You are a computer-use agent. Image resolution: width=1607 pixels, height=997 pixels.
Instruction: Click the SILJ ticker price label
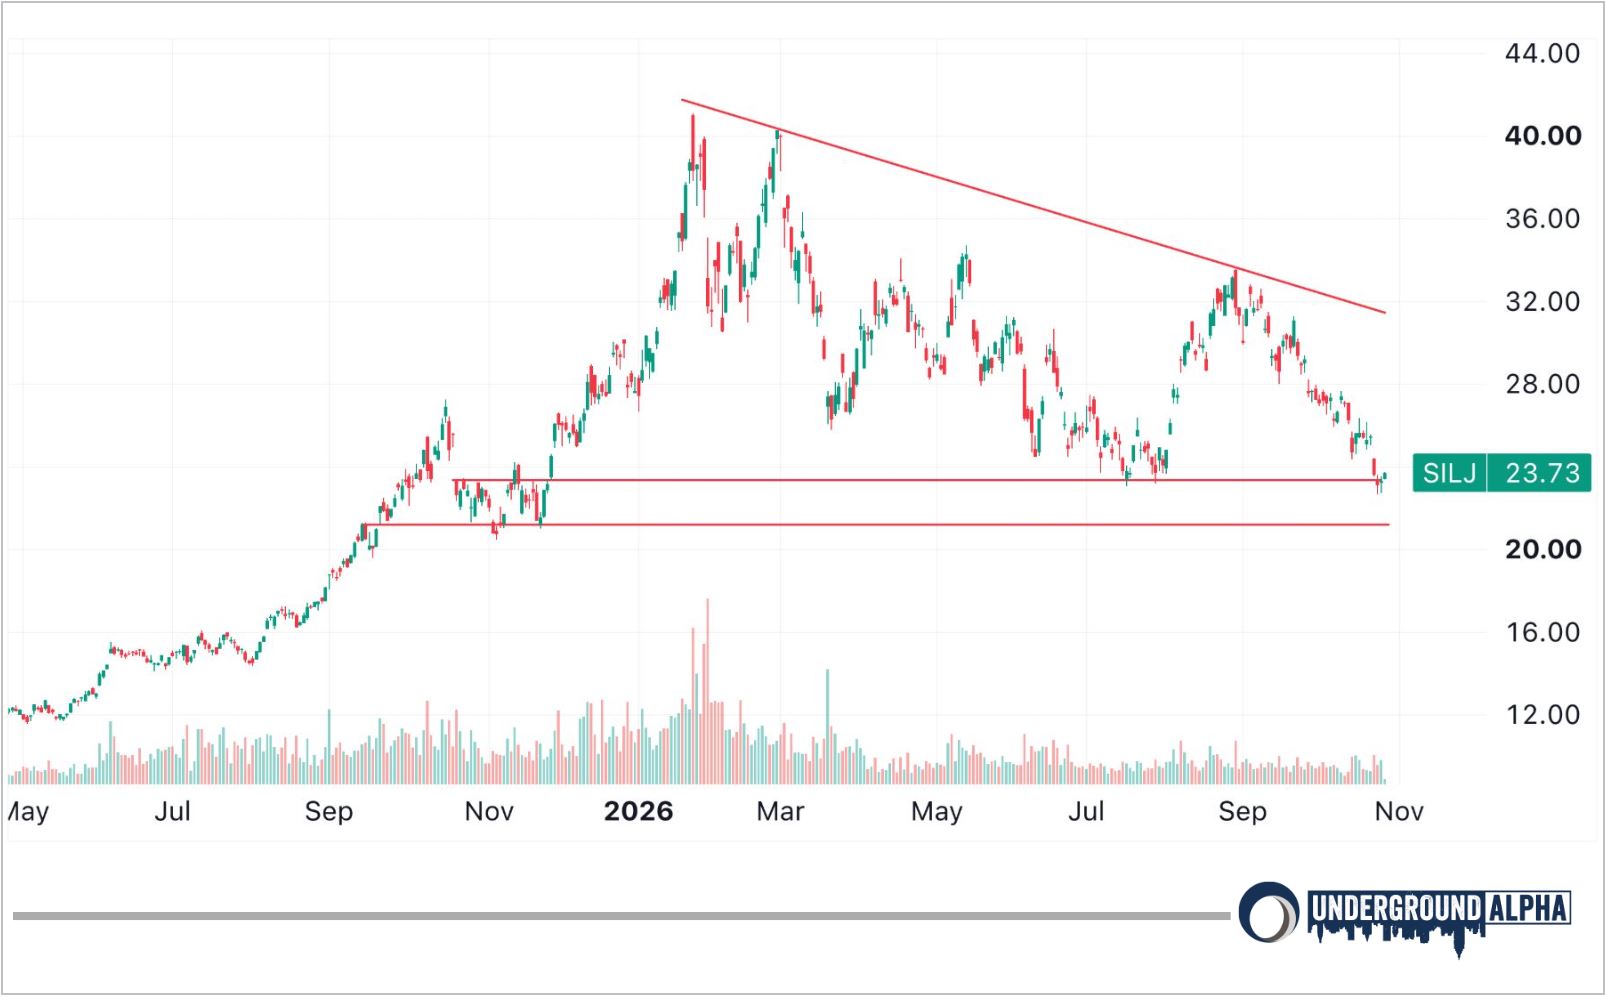coord(1450,472)
